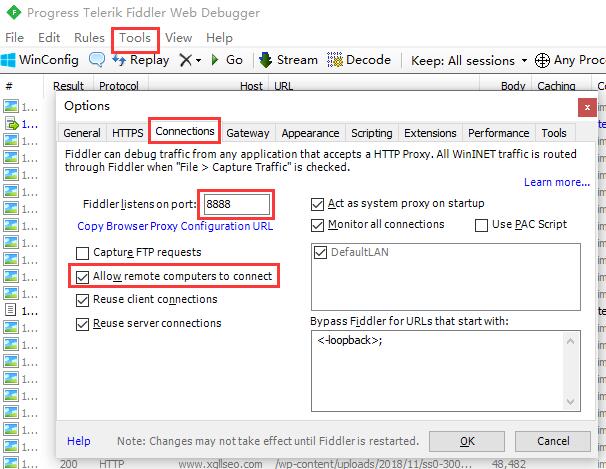Open the Keep: All sessions dropdown
Screen dimensions: 606x469
point(469,60)
